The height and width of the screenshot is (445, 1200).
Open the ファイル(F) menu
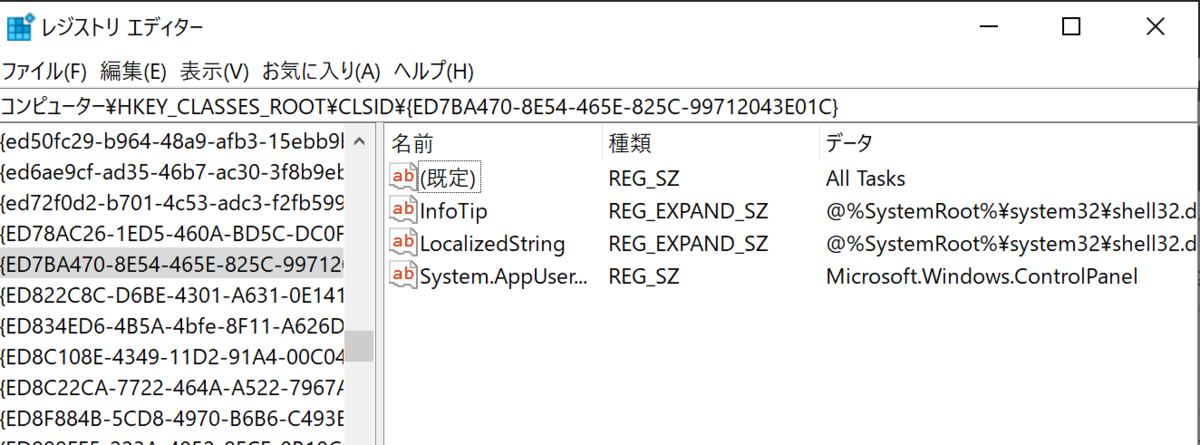pos(45,72)
